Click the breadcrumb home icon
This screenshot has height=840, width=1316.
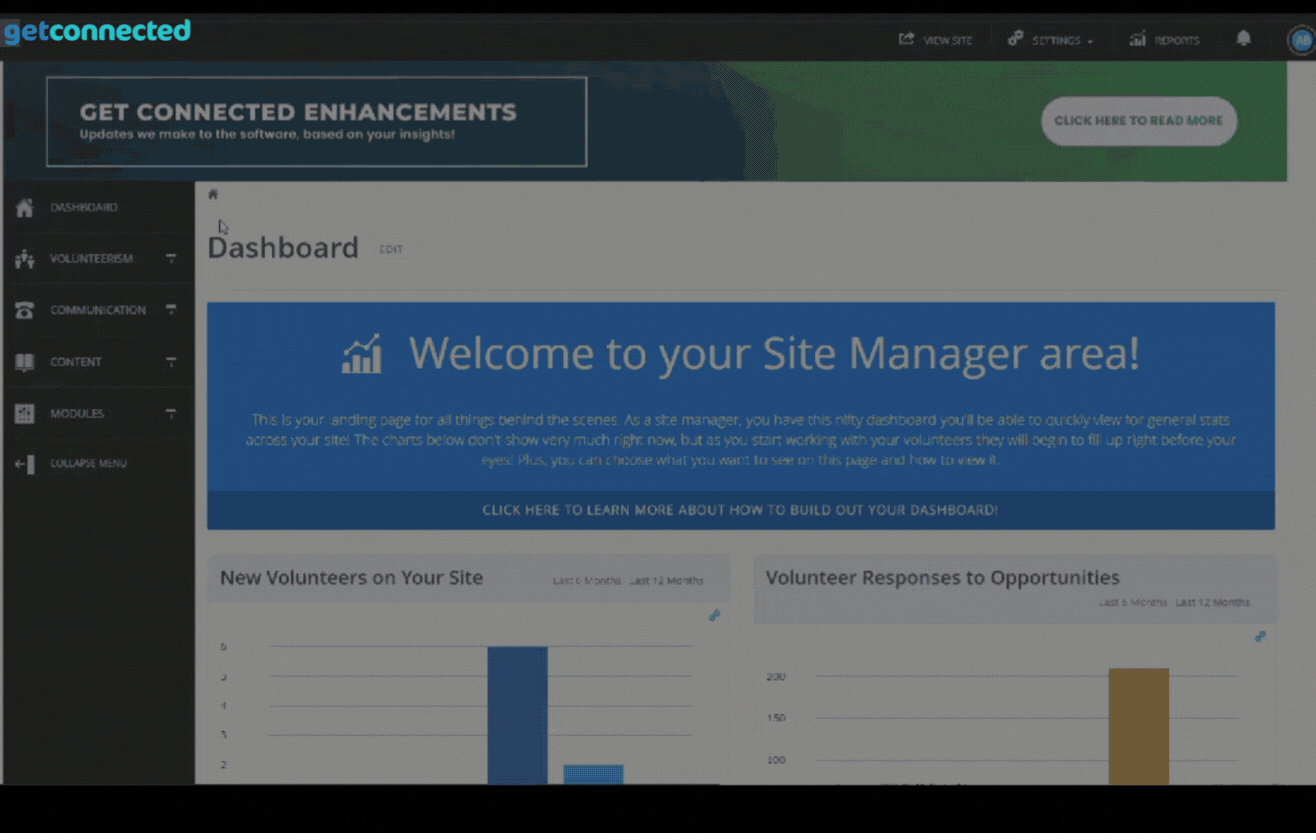tap(213, 194)
